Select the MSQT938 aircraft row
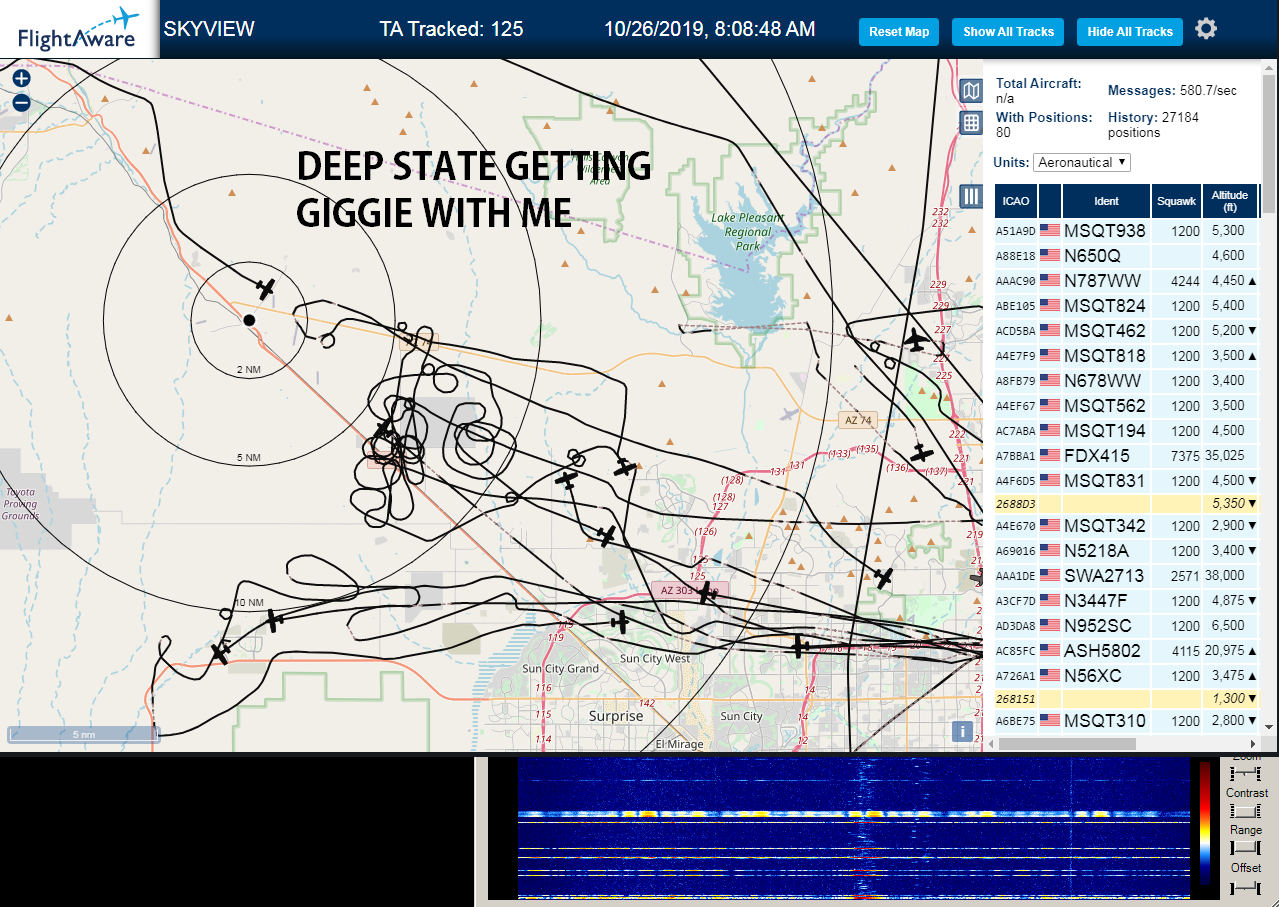This screenshot has height=907, width=1279. [x=1126, y=230]
